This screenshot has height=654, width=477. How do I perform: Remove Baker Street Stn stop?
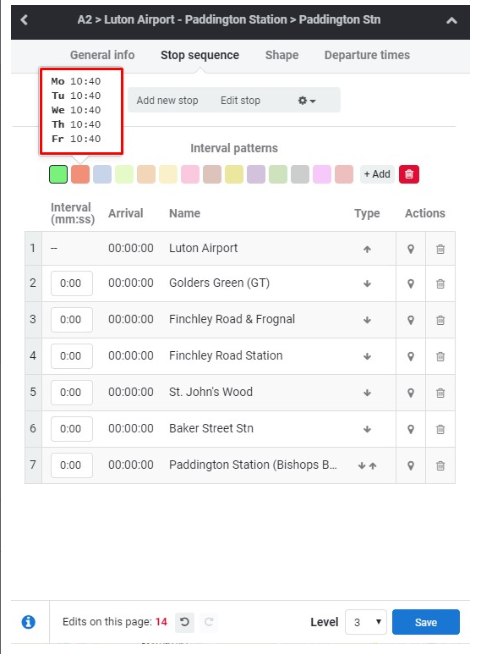[x=440, y=429]
